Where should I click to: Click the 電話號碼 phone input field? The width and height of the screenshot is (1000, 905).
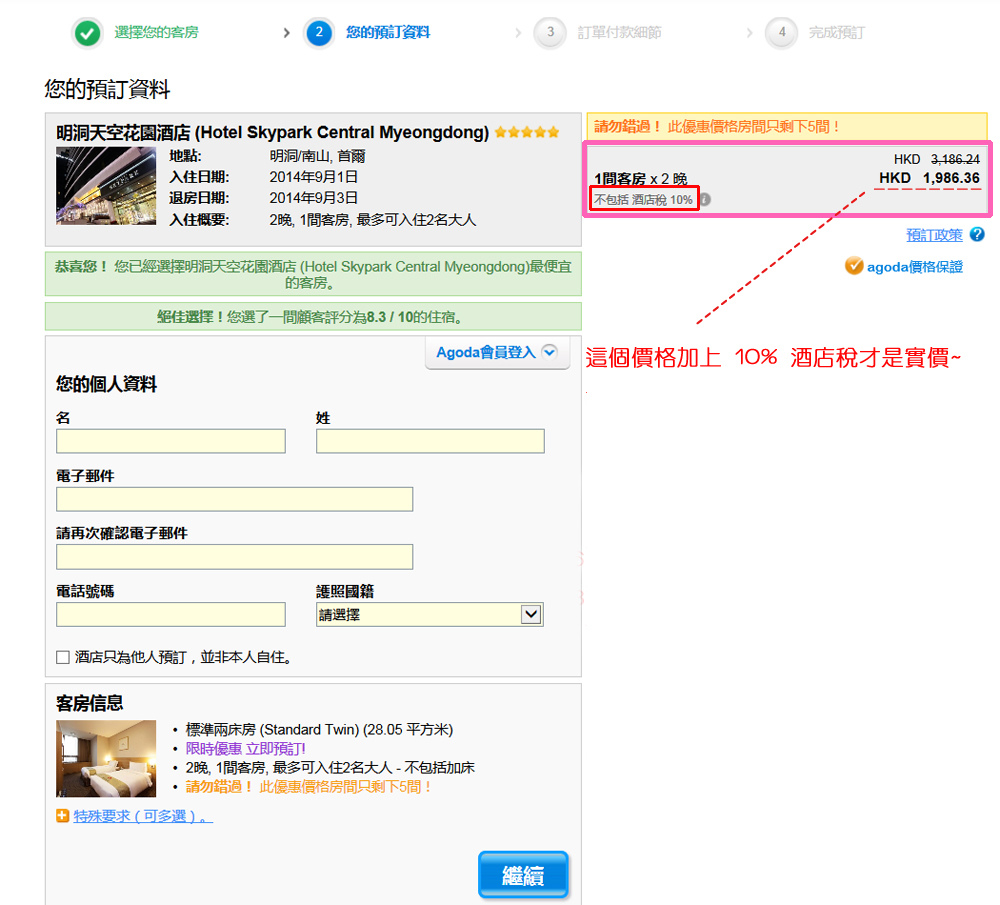coord(171,615)
